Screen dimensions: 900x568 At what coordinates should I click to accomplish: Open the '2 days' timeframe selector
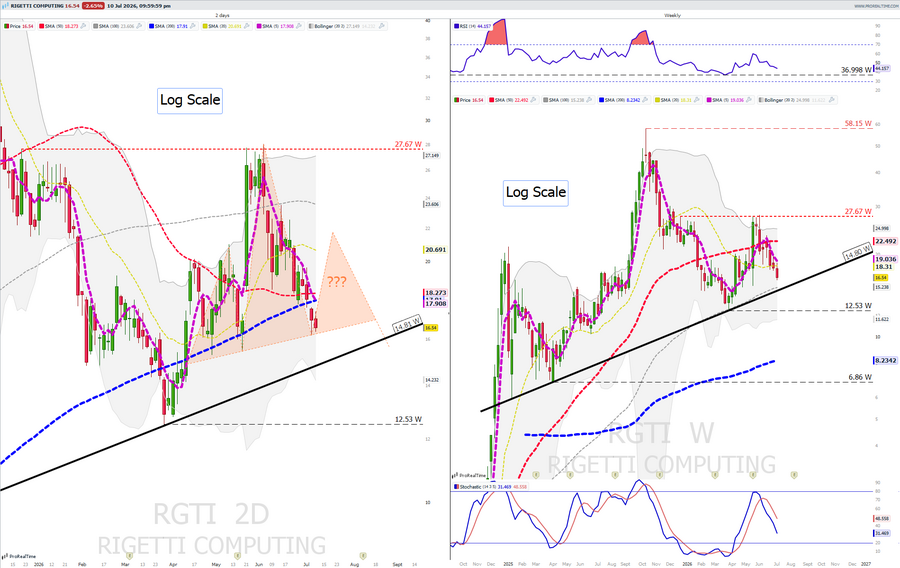222,15
